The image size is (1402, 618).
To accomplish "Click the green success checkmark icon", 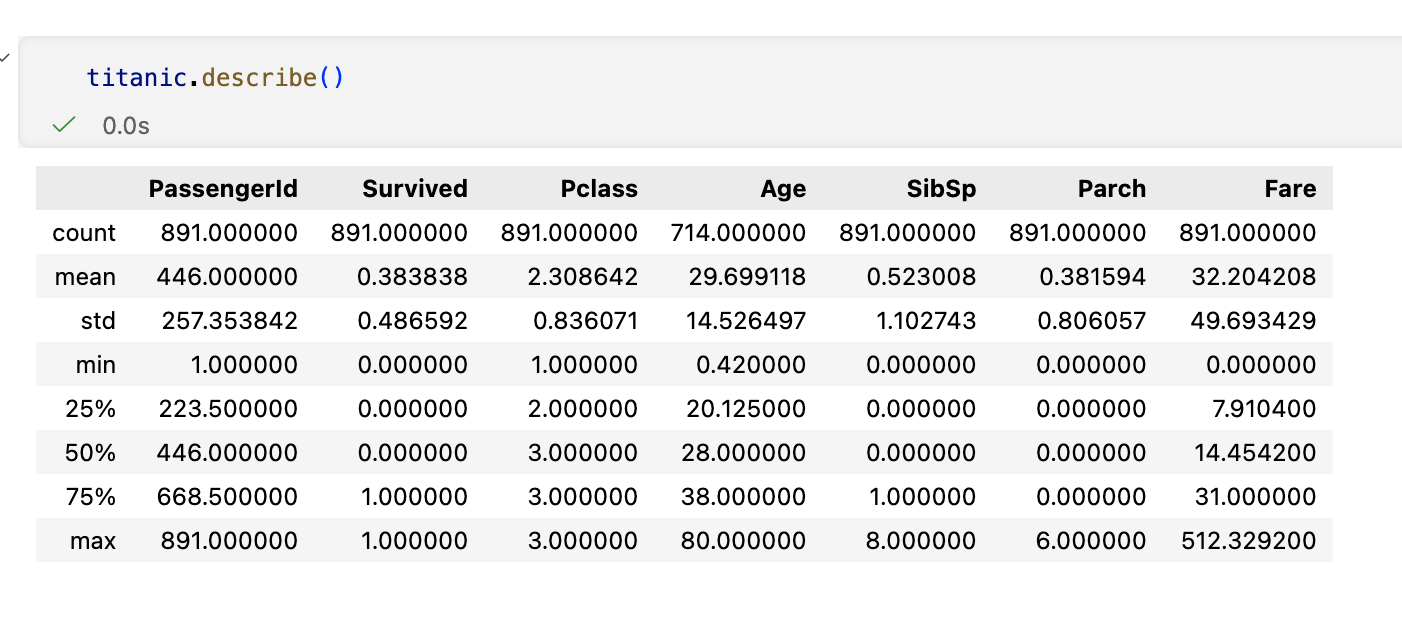I will pos(64,125).
